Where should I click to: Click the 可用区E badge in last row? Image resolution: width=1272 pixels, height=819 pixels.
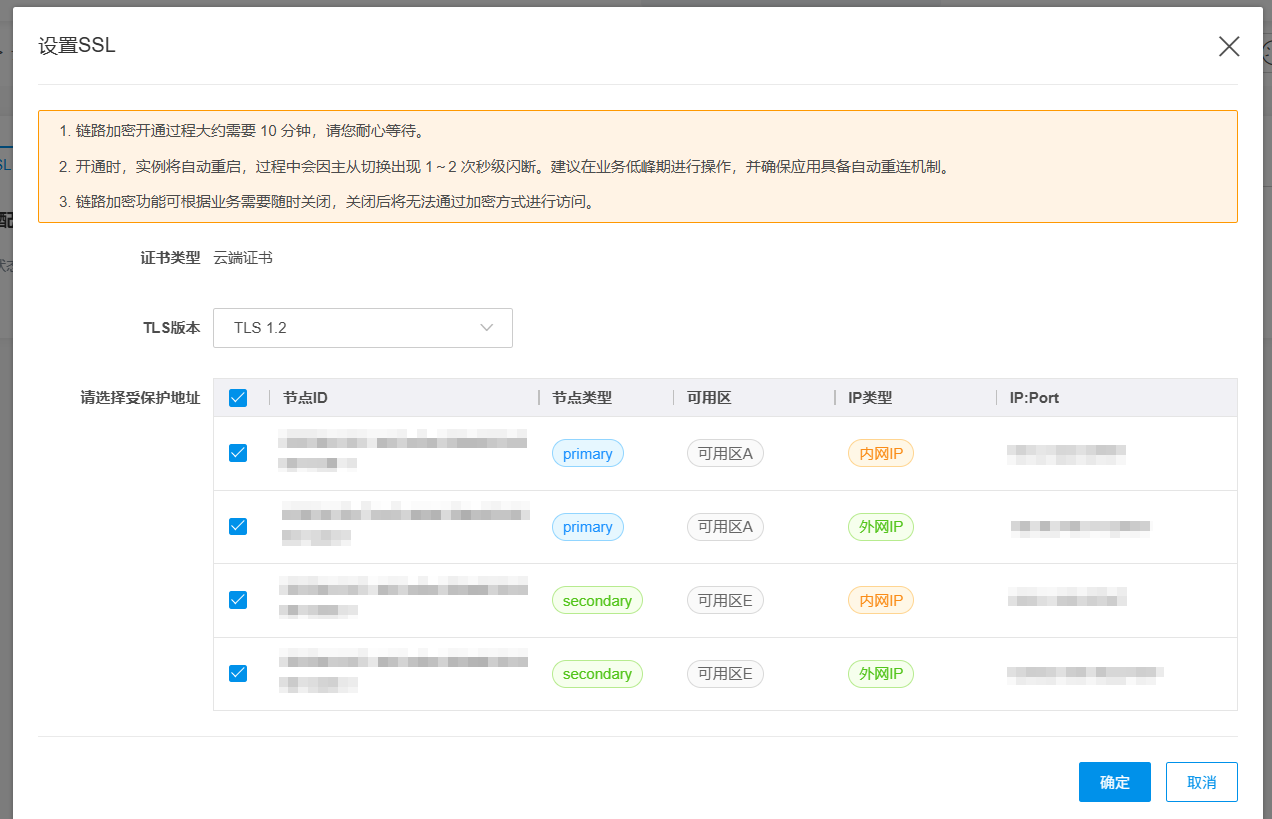(x=725, y=674)
